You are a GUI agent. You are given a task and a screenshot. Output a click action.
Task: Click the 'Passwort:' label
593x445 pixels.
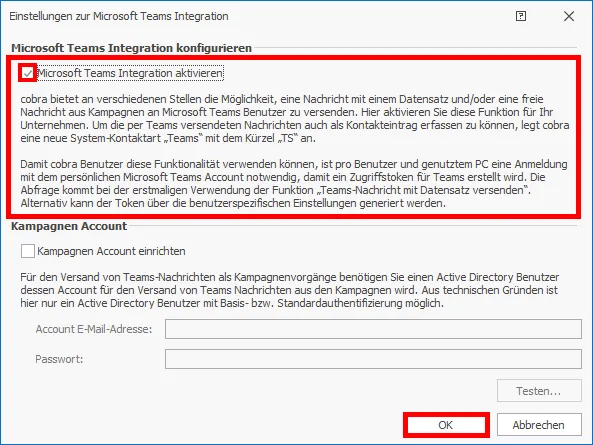click(x=59, y=359)
